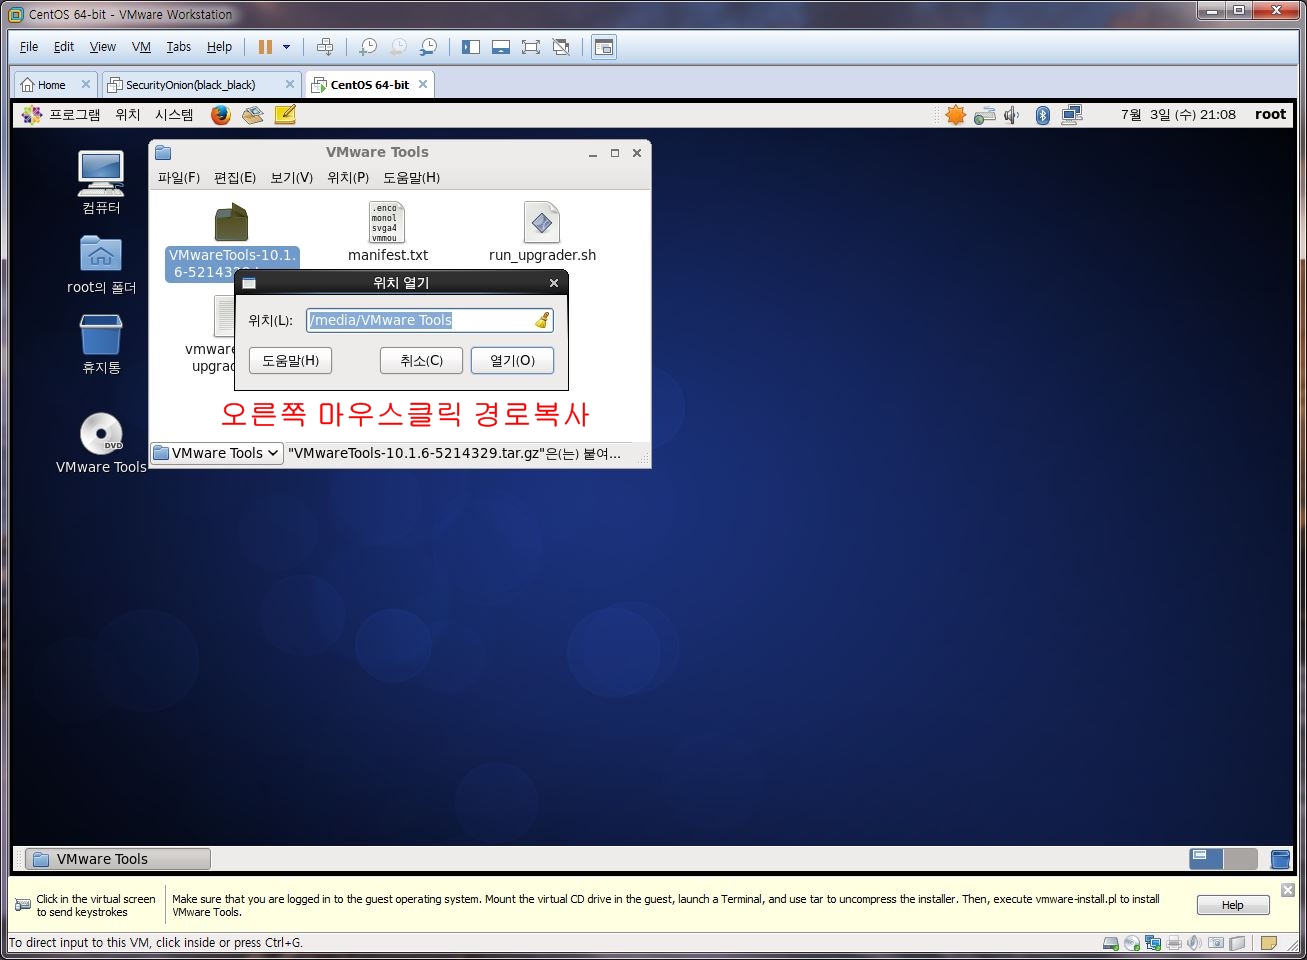This screenshot has width=1307, height=960.
Task: Click the 취소(C) cancel button
Action: tap(421, 361)
